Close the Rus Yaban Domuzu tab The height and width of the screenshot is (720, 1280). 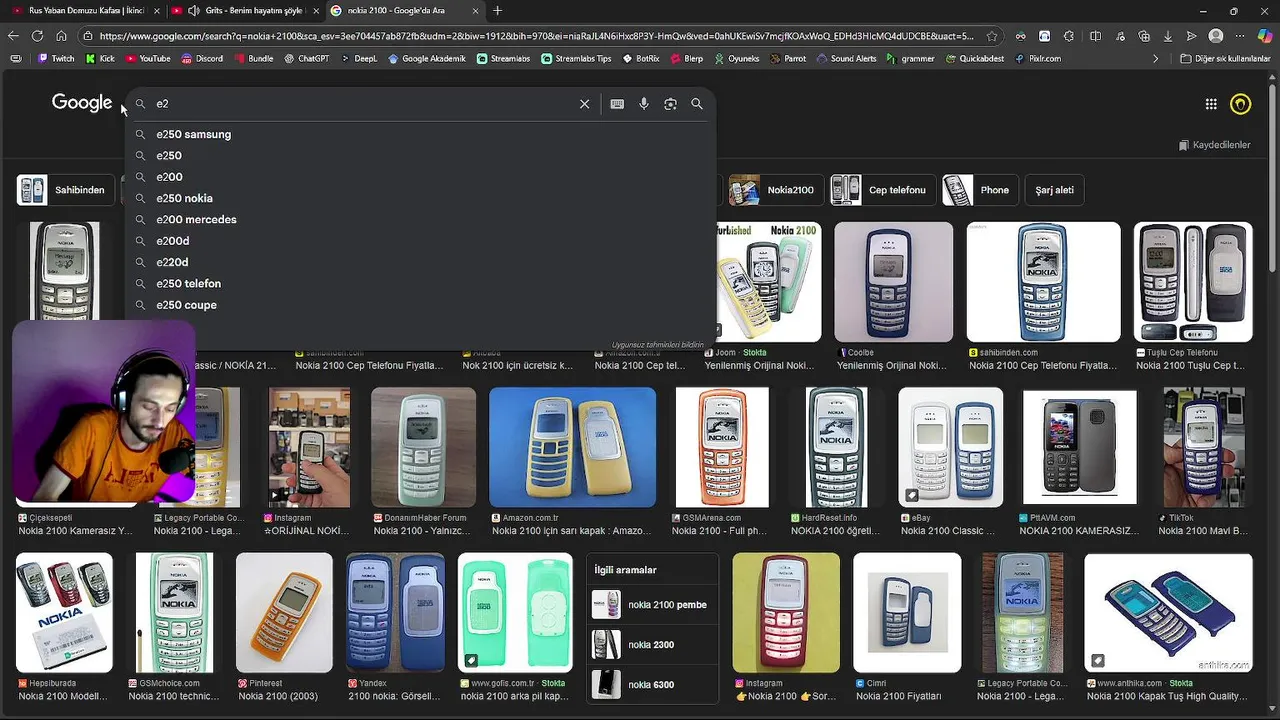point(155,11)
